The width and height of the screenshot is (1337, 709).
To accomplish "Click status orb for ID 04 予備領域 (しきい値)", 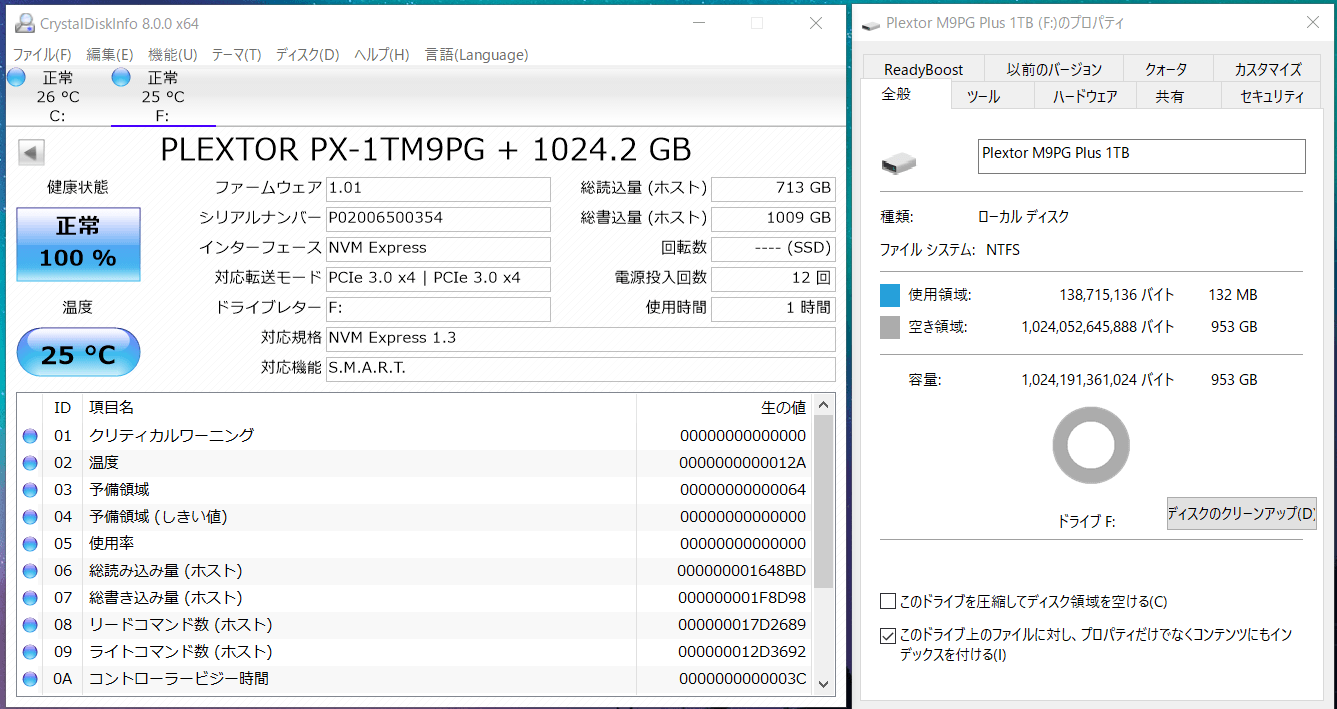I will click(x=30, y=517).
